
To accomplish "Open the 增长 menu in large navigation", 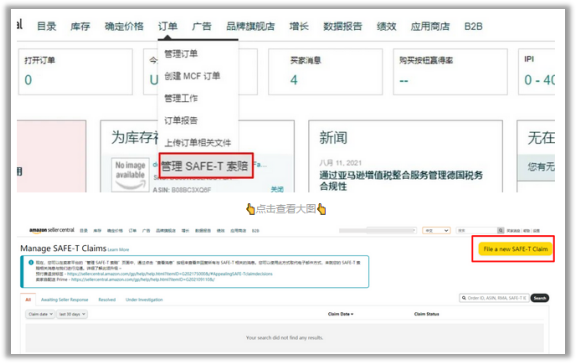I will pyautogui.click(x=298, y=26).
